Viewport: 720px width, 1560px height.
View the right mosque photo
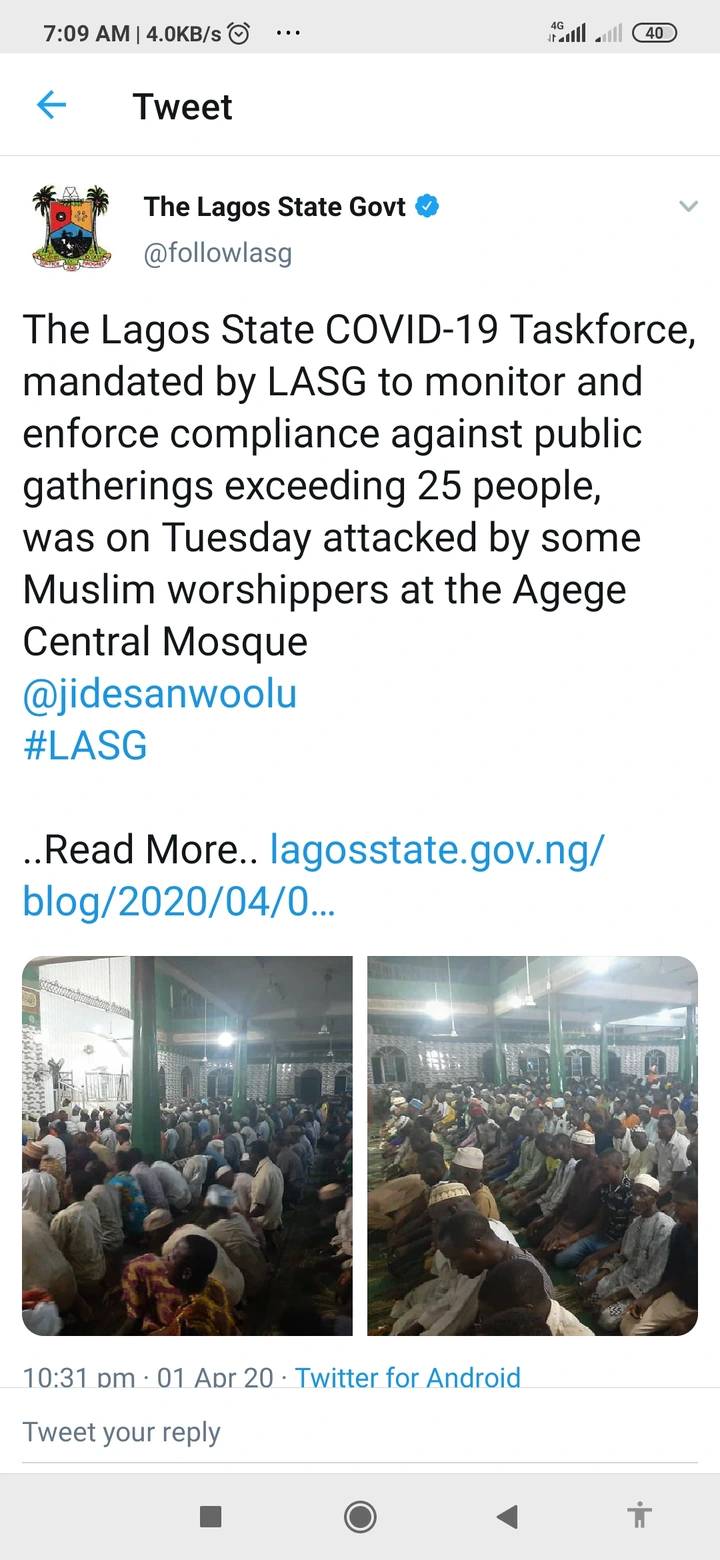click(x=532, y=1145)
